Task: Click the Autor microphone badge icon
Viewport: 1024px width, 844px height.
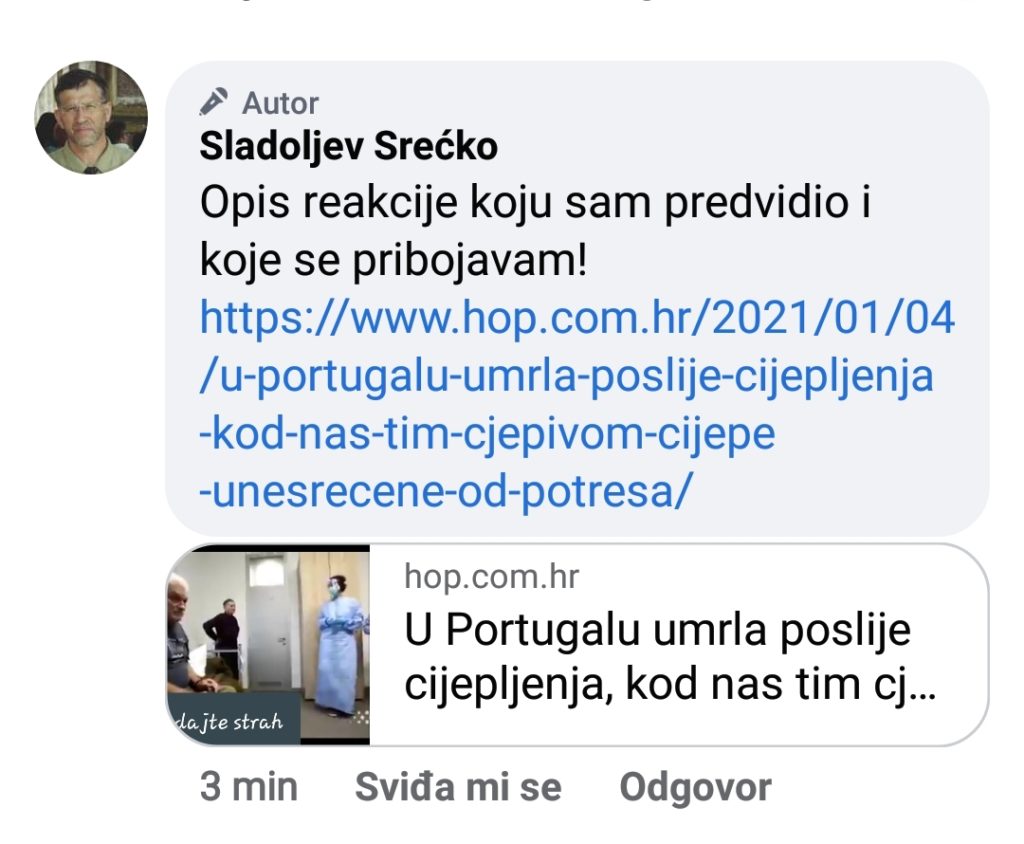Action: click(x=214, y=102)
